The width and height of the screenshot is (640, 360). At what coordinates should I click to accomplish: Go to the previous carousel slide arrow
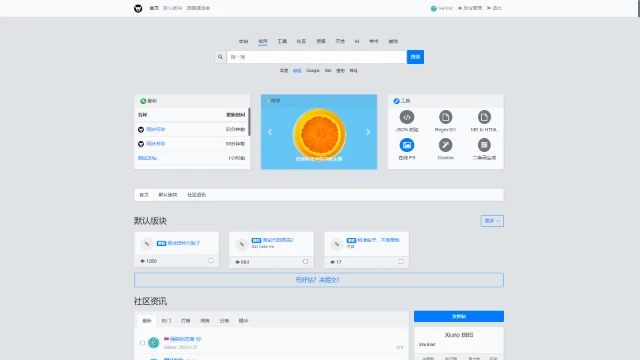(x=270, y=132)
